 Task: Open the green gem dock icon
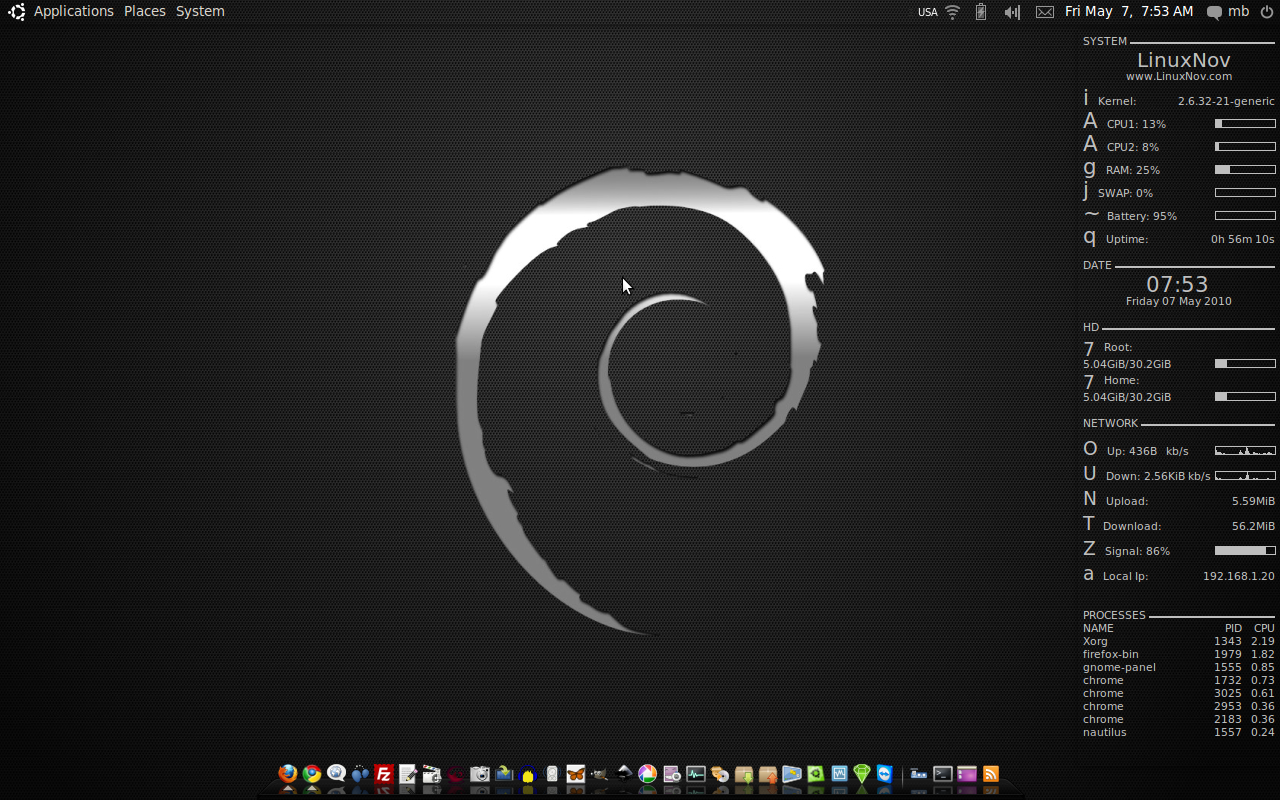862,774
